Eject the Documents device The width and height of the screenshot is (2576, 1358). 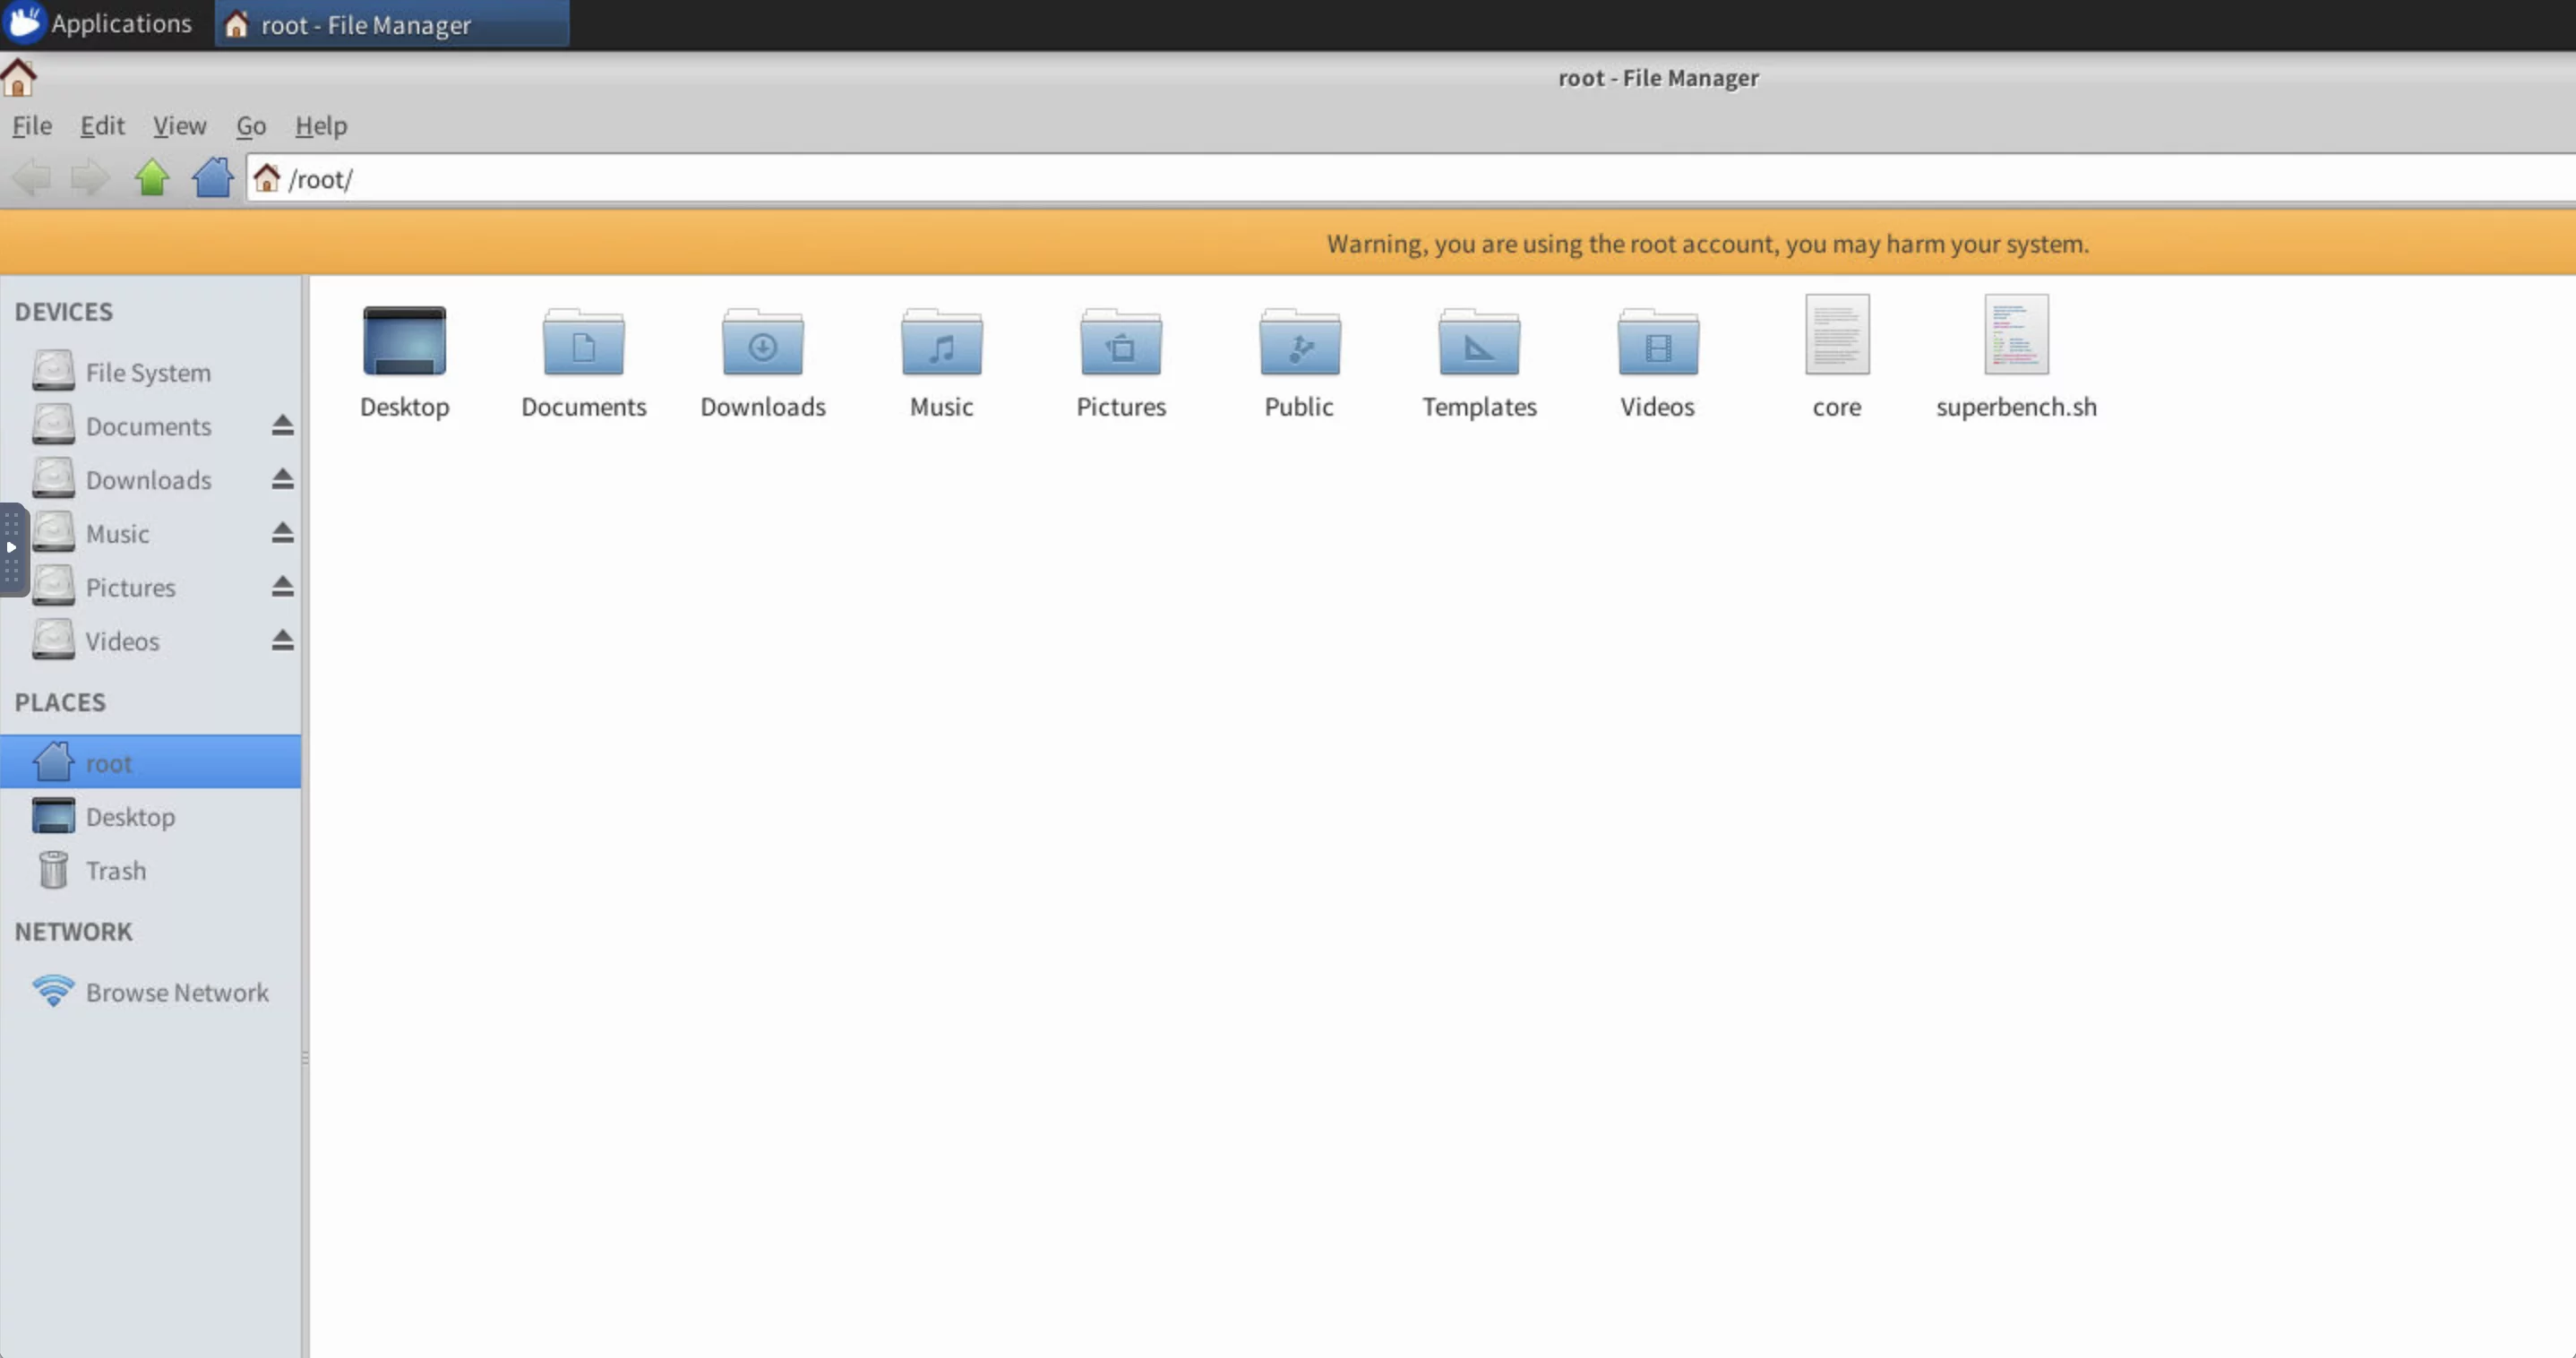pyautogui.click(x=283, y=426)
